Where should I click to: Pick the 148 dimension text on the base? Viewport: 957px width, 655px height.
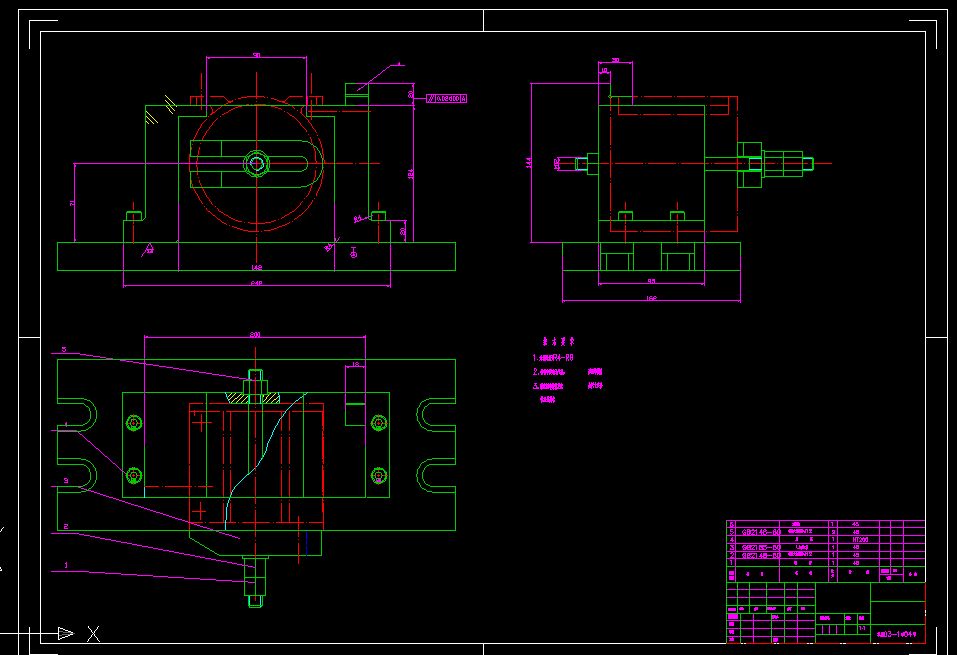[256, 267]
